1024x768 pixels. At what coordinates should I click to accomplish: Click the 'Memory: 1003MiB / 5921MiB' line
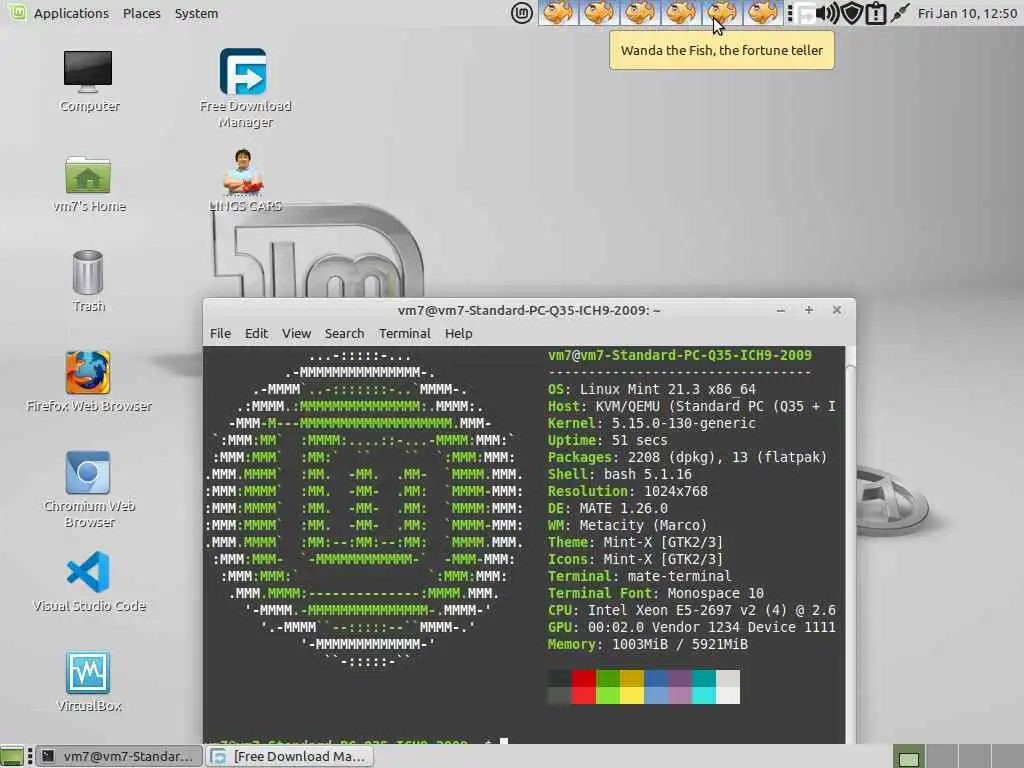point(647,644)
